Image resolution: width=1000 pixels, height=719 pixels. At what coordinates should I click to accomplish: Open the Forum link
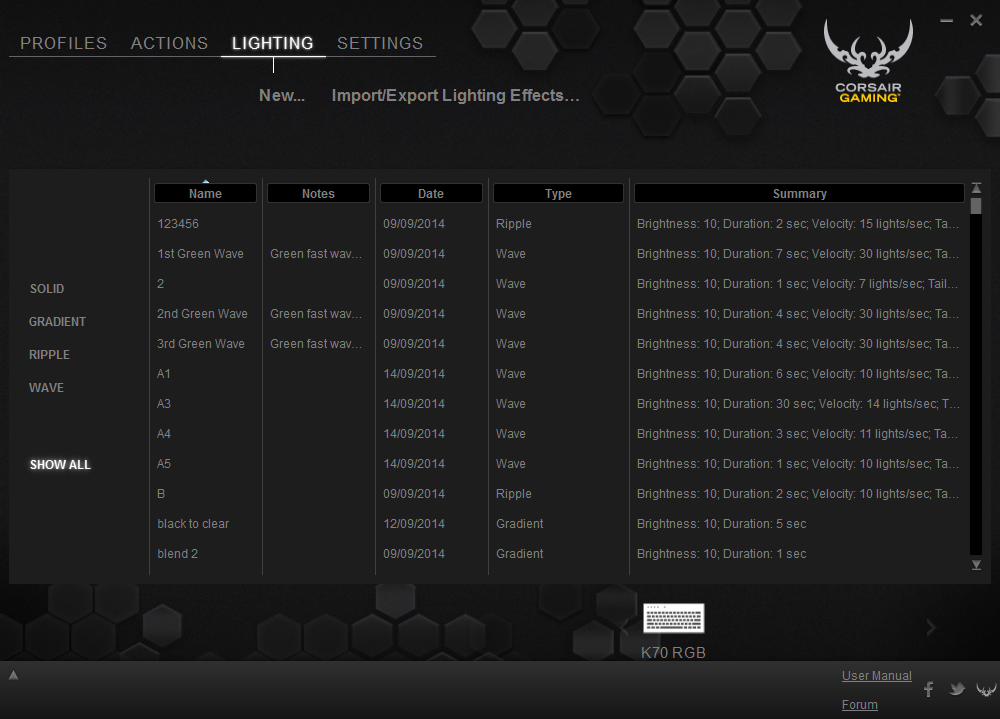(x=859, y=704)
